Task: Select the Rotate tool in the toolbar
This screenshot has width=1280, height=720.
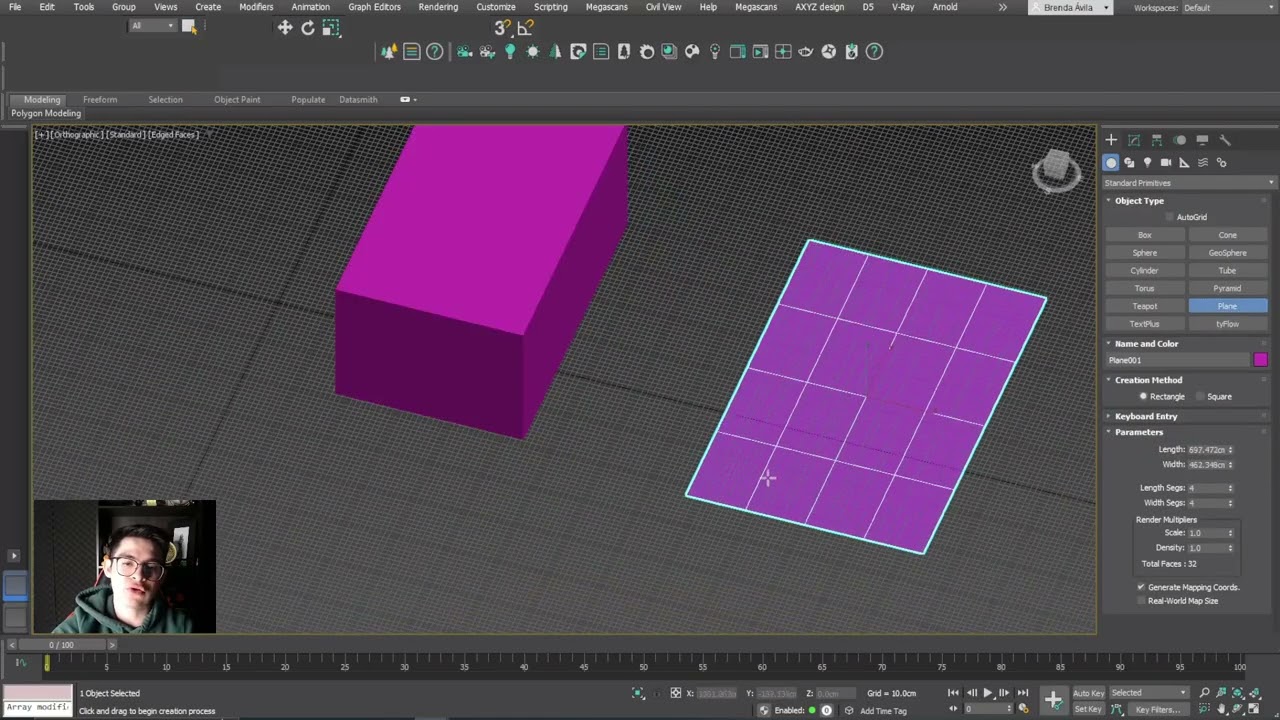Action: (308, 28)
